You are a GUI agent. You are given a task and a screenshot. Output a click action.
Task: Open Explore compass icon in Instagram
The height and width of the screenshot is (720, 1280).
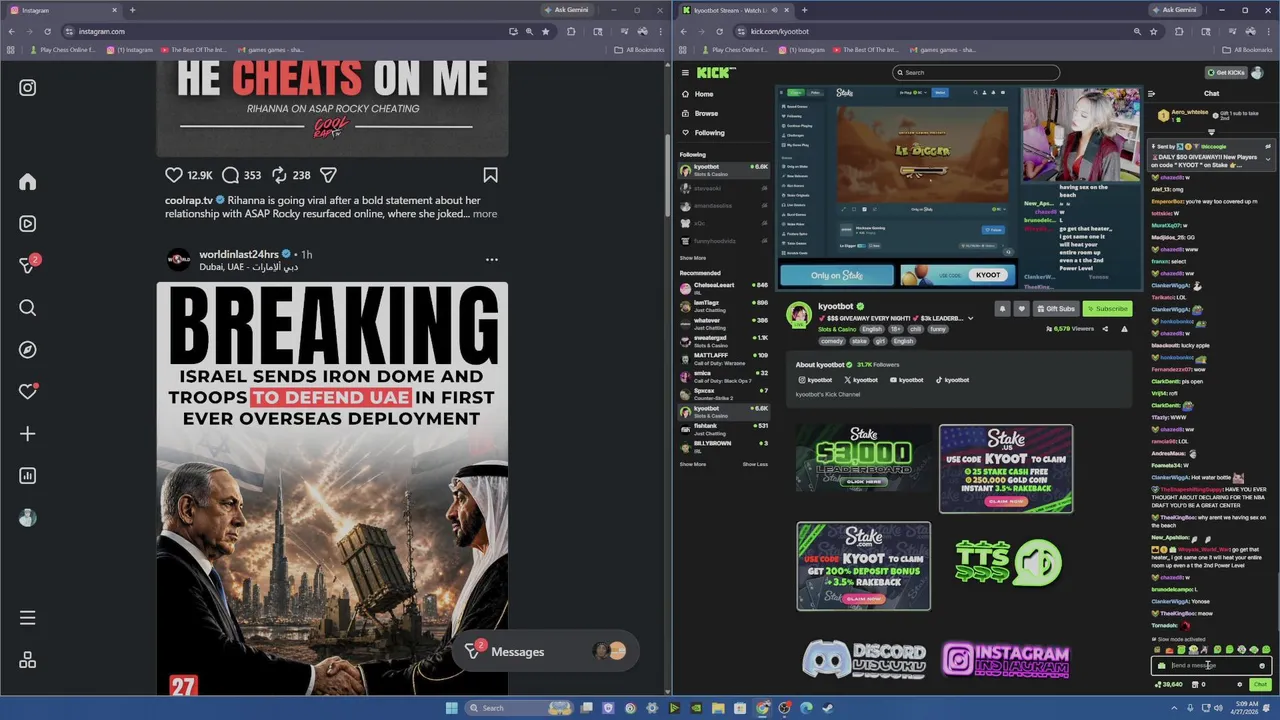(x=28, y=350)
